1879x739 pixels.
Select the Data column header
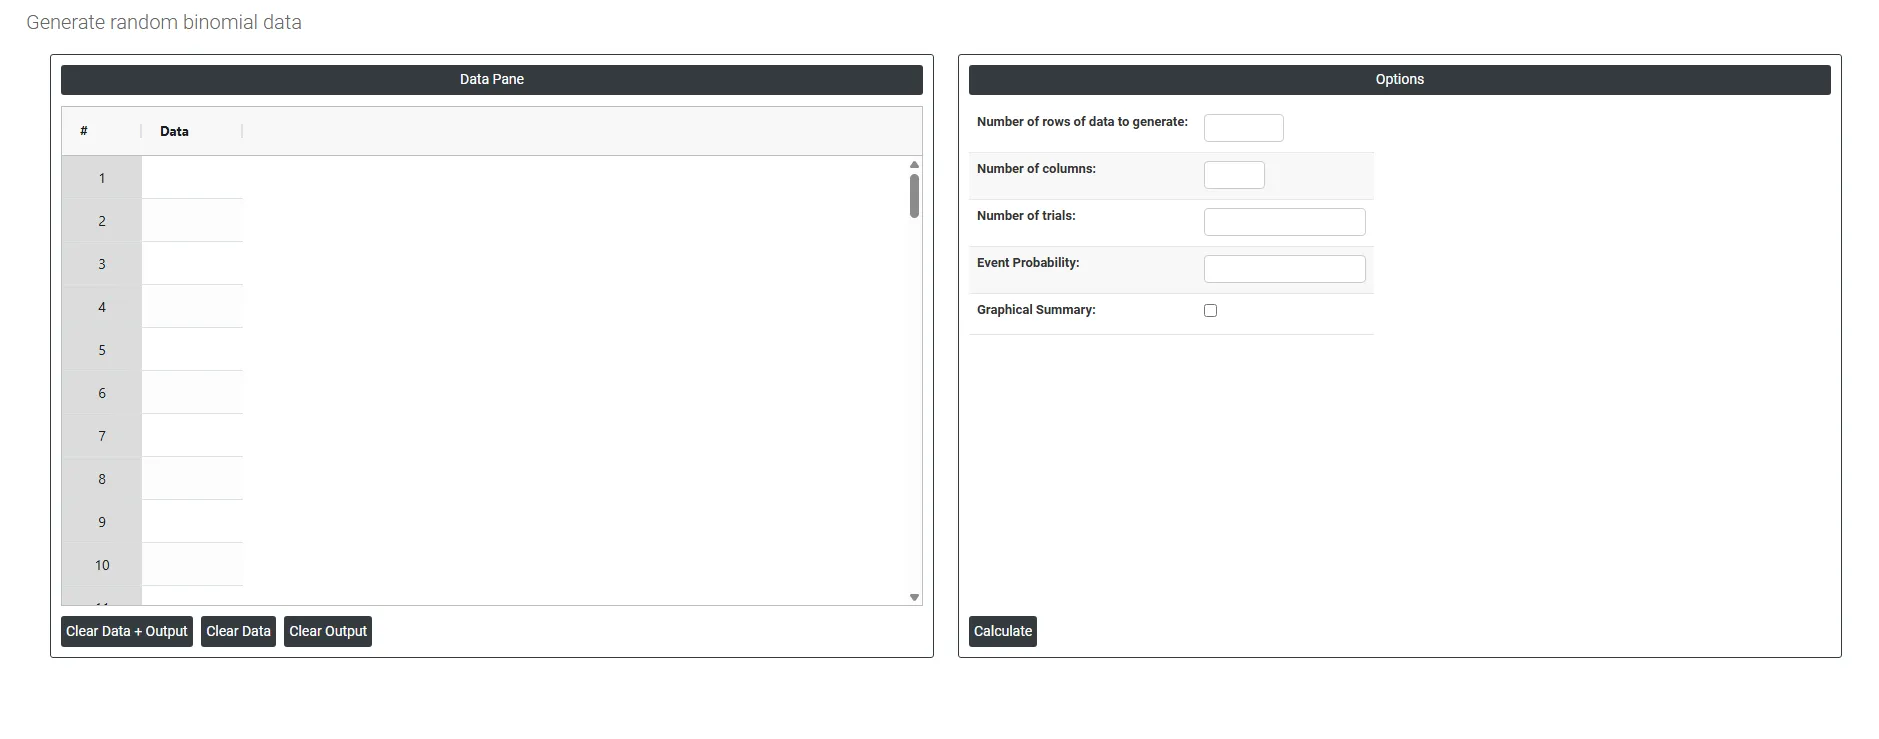[191, 131]
